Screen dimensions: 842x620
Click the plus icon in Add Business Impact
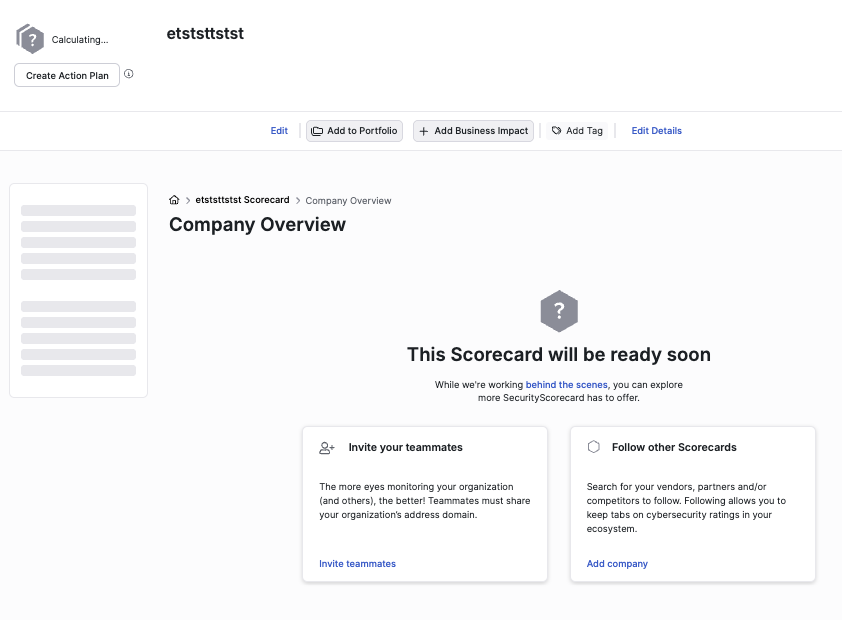tap(424, 131)
